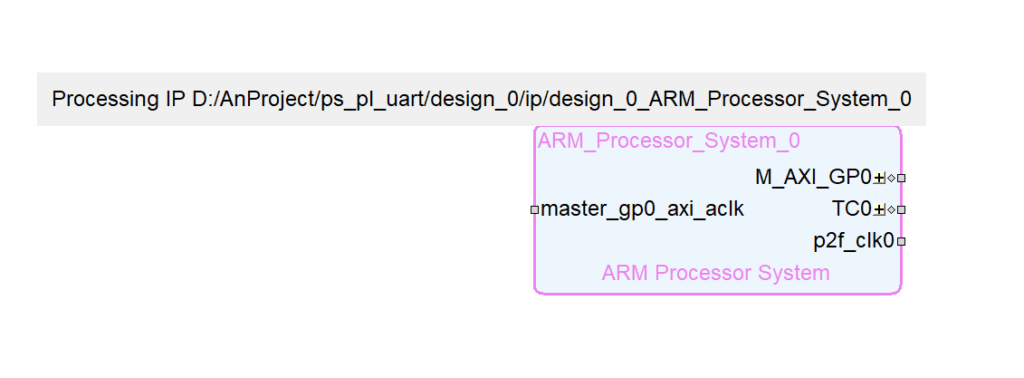Click ps_pl_uart in the banner path

368,99
